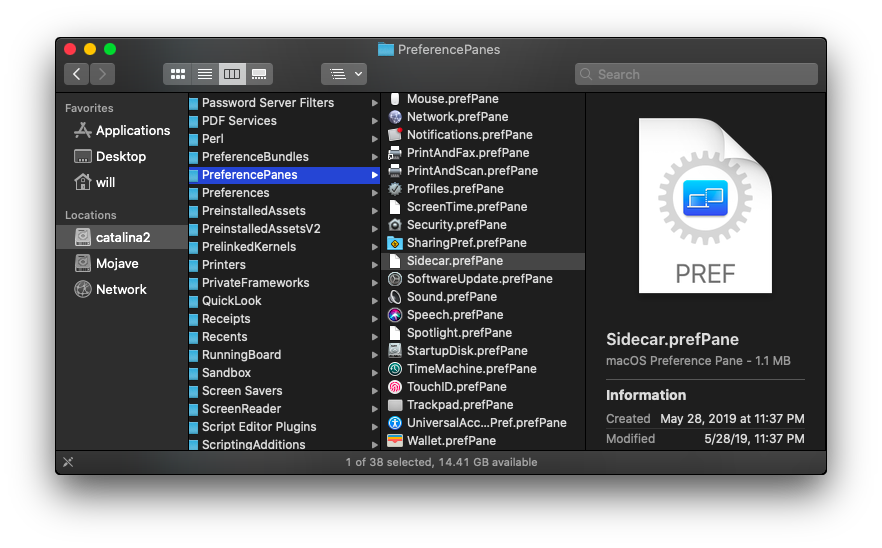Select the TouchID.prefPane fingerprint icon

point(395,387)
